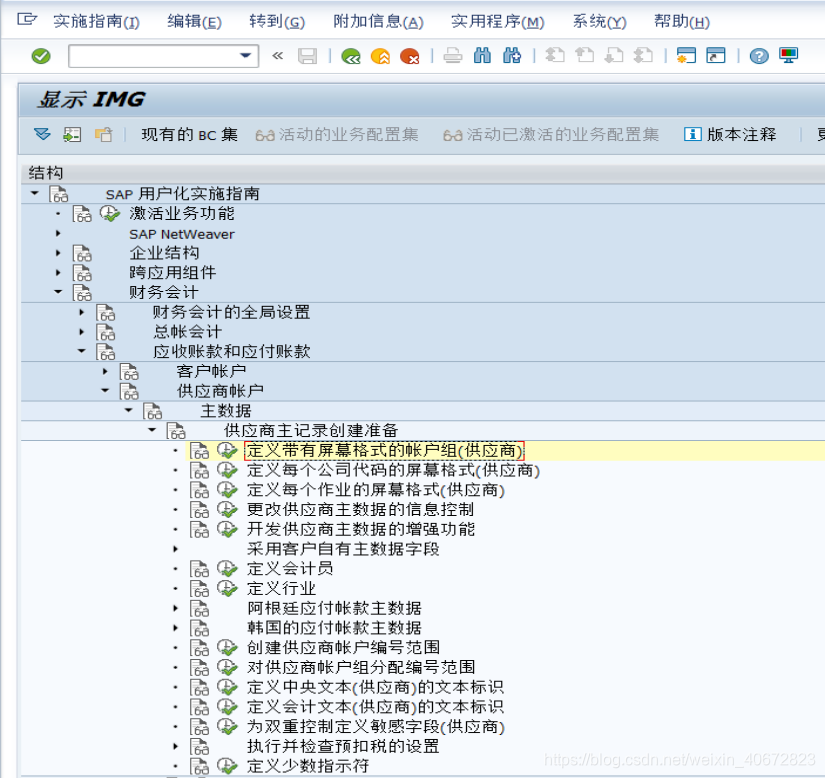Click the Last Page navigation icon

coord(643,55)
